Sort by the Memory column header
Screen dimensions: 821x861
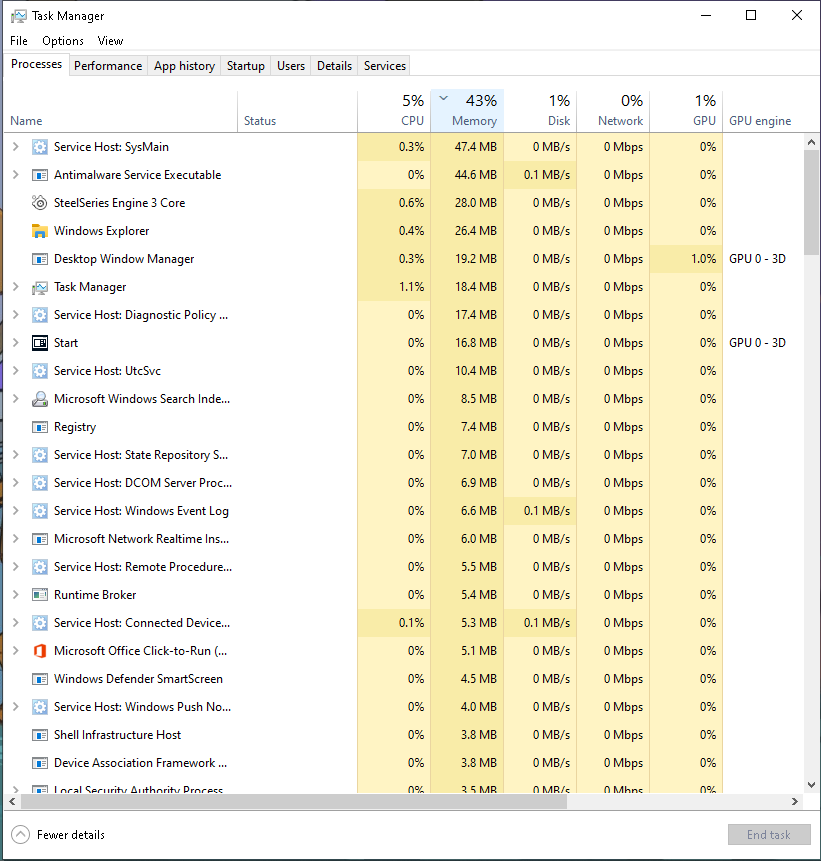[467, 111]
